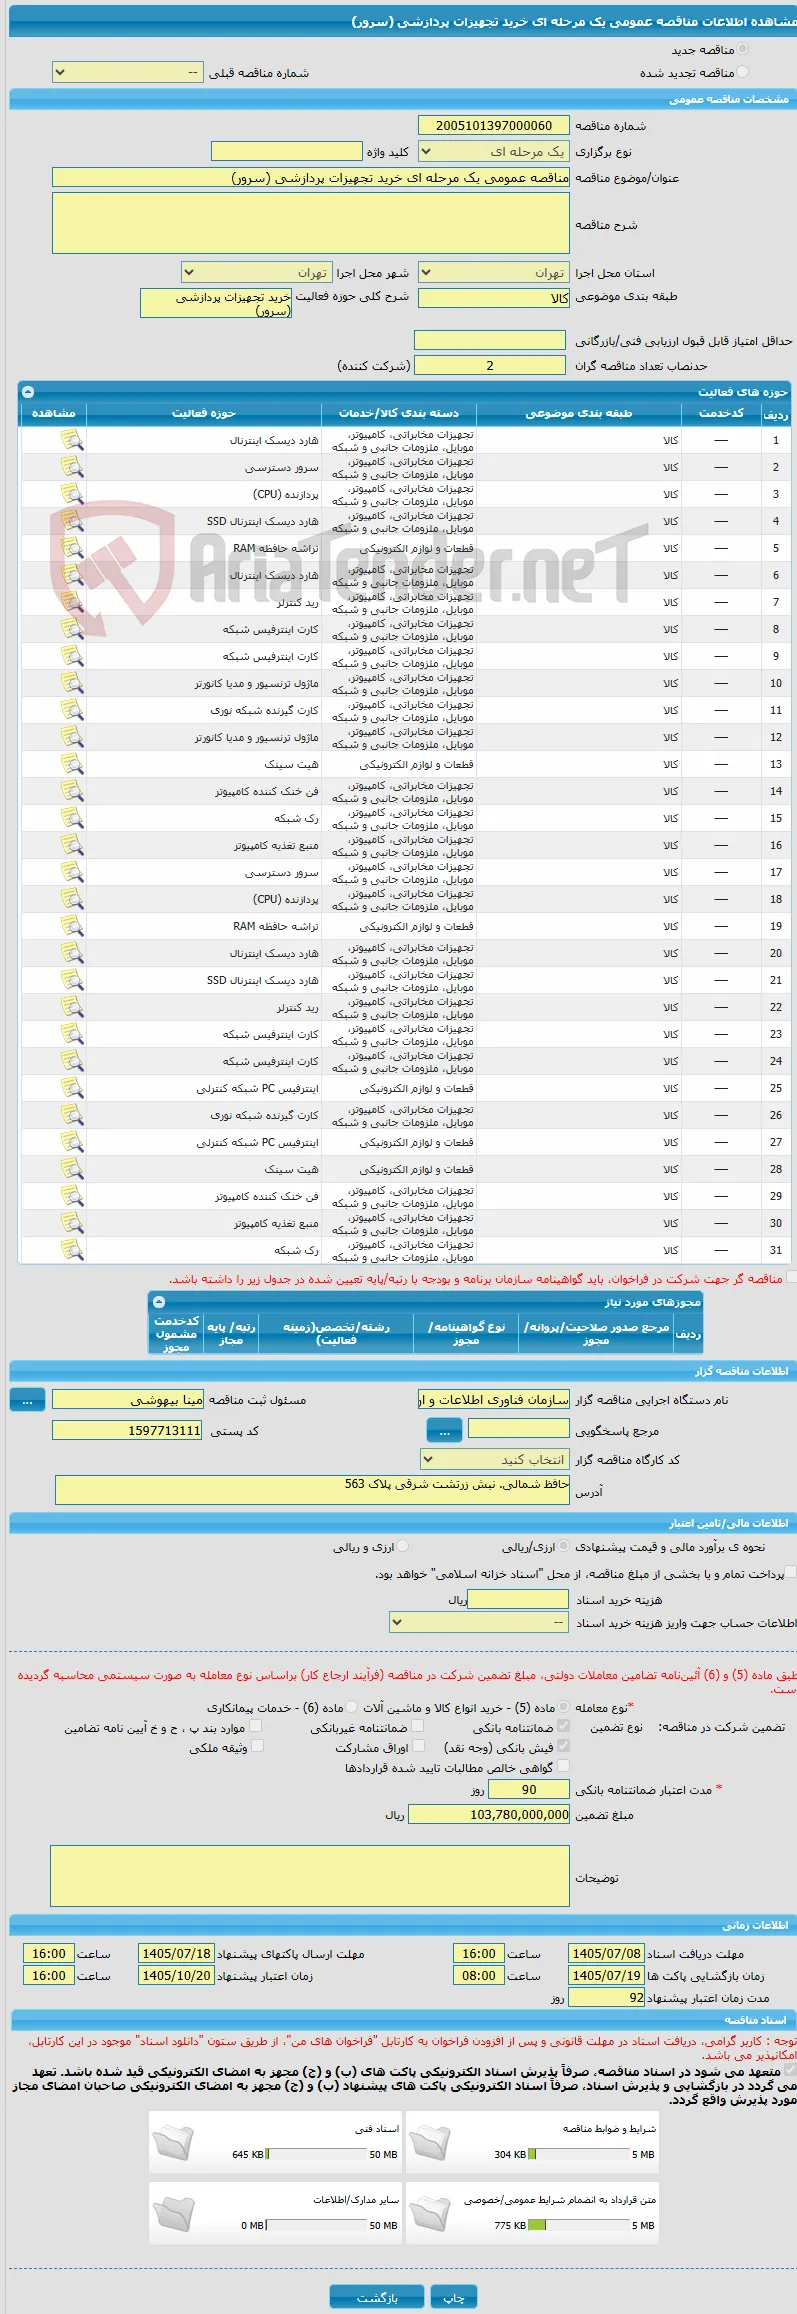Toggle the اوراق مشارکت checkbox
The width and height of the screenshot is (797, 2314).
[420, 1746]
